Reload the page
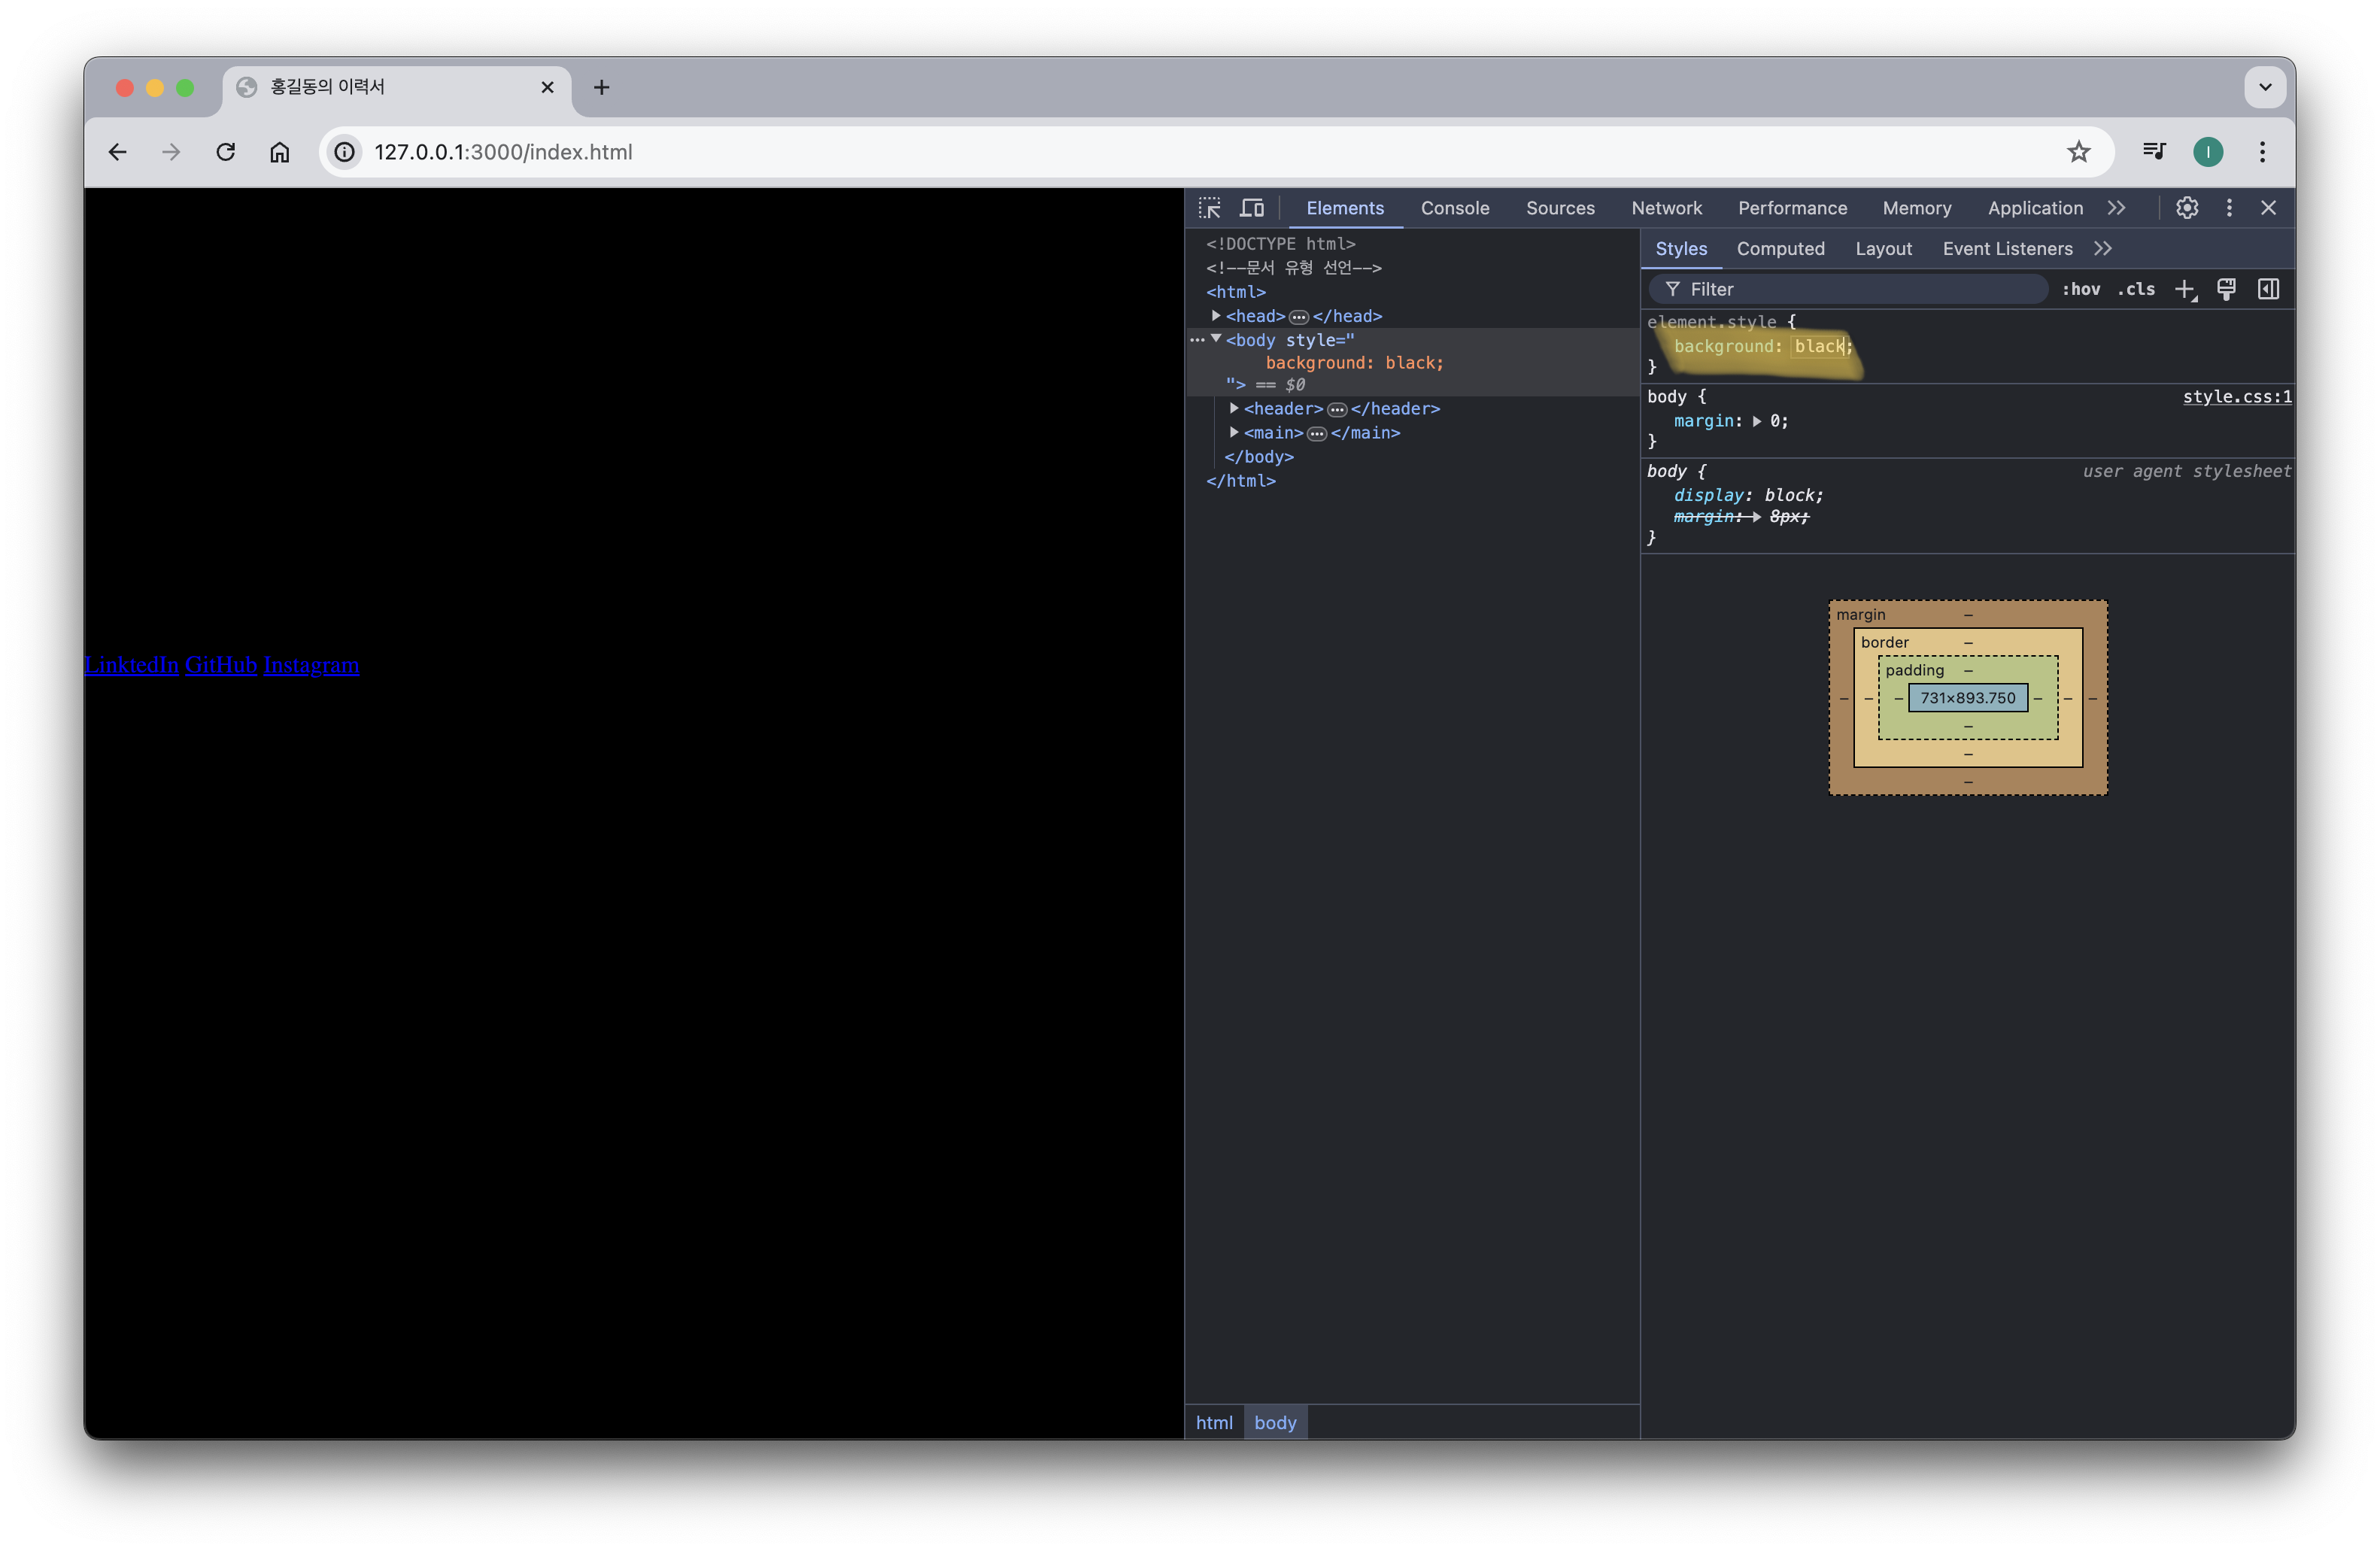 tap(226, 152)
